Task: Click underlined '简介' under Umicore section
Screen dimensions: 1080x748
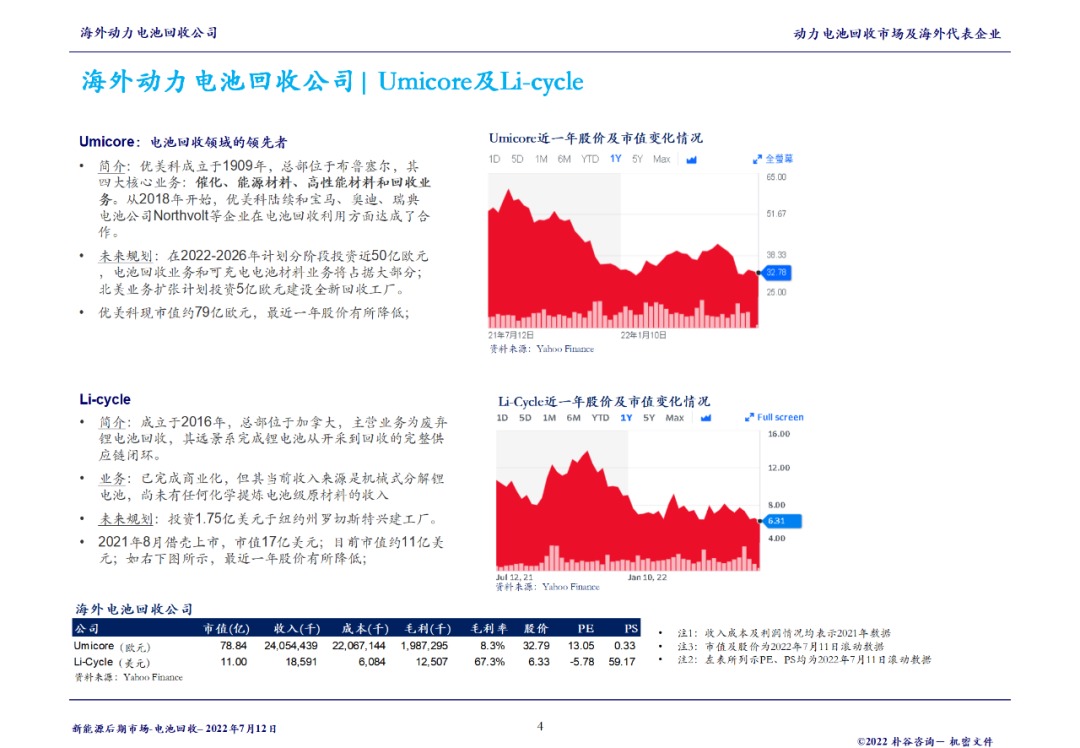Action: click(x=112, y=166)
